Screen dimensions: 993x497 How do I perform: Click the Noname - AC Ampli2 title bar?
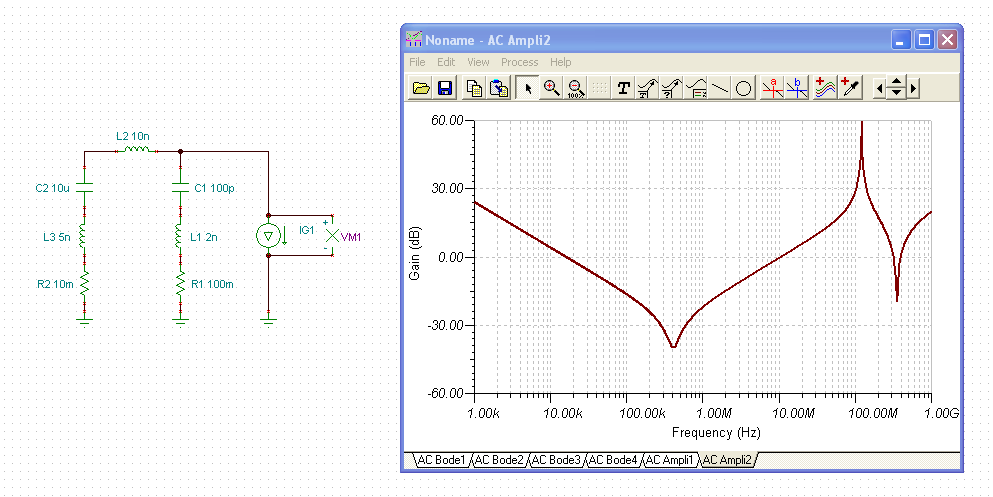pyautogui.click(x=646, y=40)
